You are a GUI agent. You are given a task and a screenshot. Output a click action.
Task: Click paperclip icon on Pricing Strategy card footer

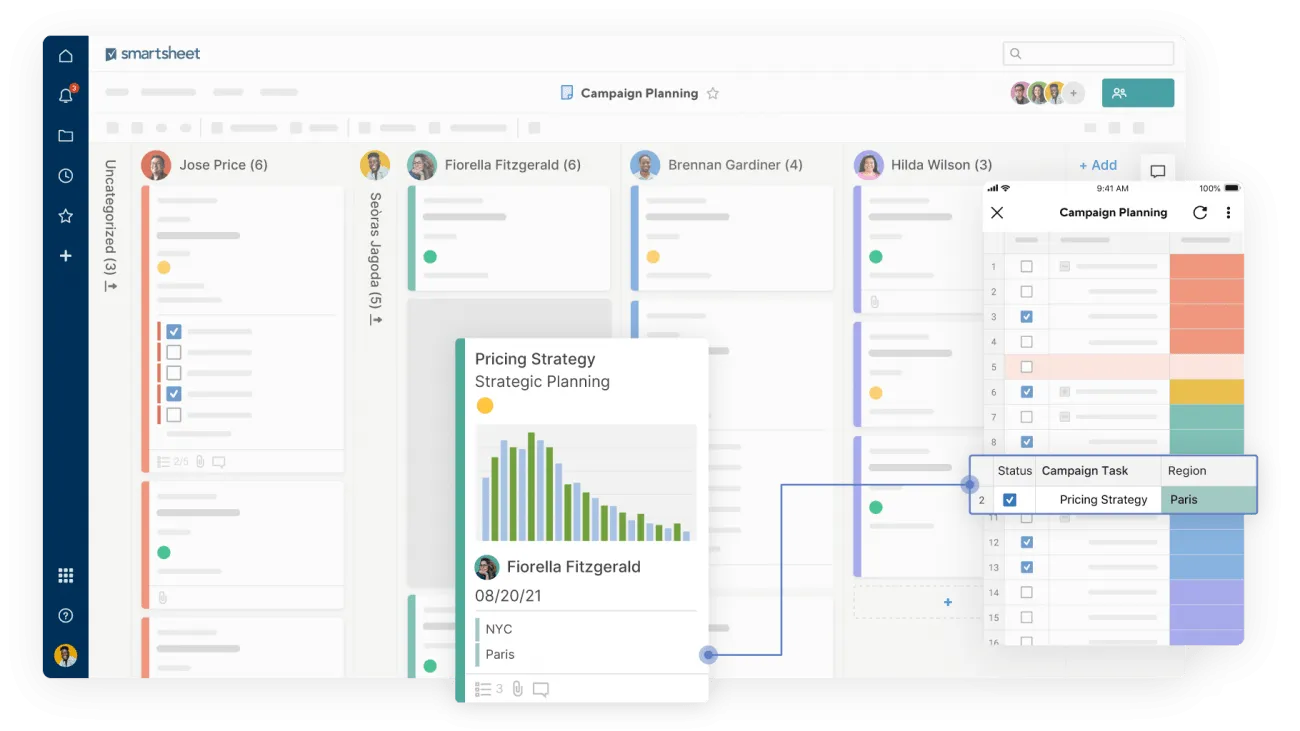(518, 689)
